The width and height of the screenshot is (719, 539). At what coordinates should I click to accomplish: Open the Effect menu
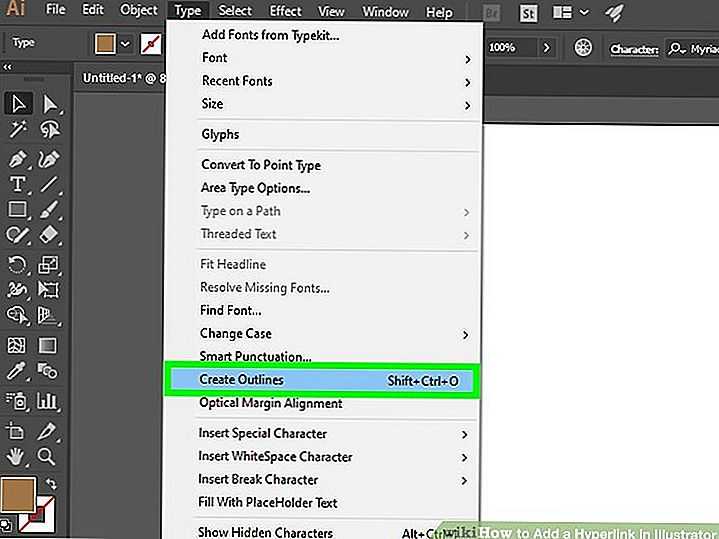(x=285, y=11)
